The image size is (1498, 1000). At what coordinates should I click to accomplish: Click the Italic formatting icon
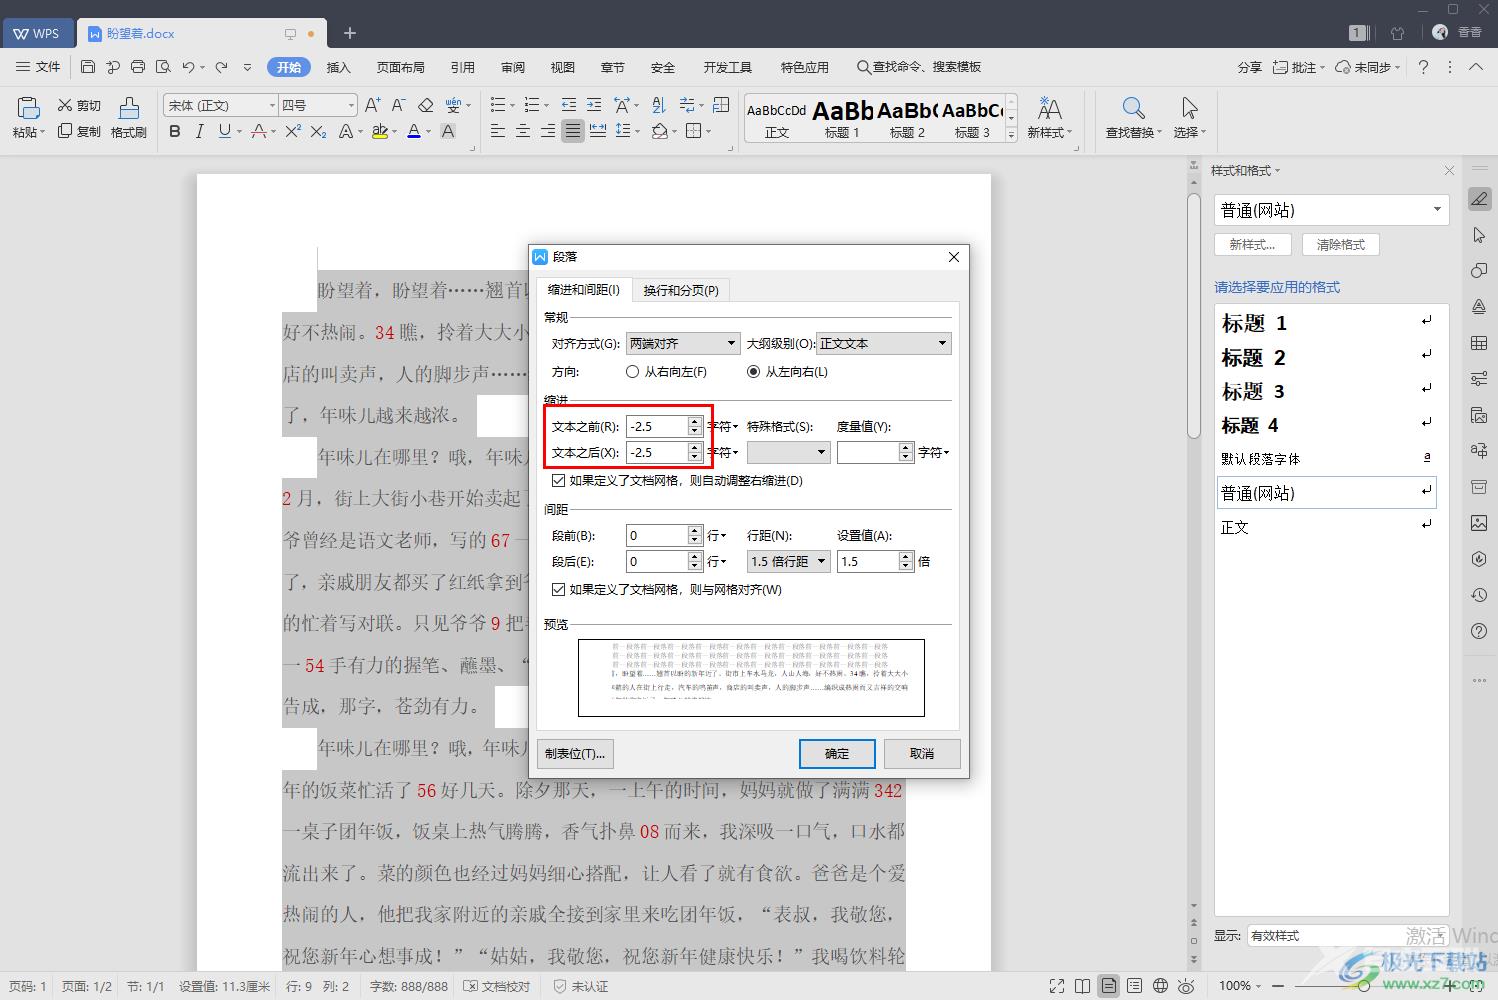click(199, 131)
